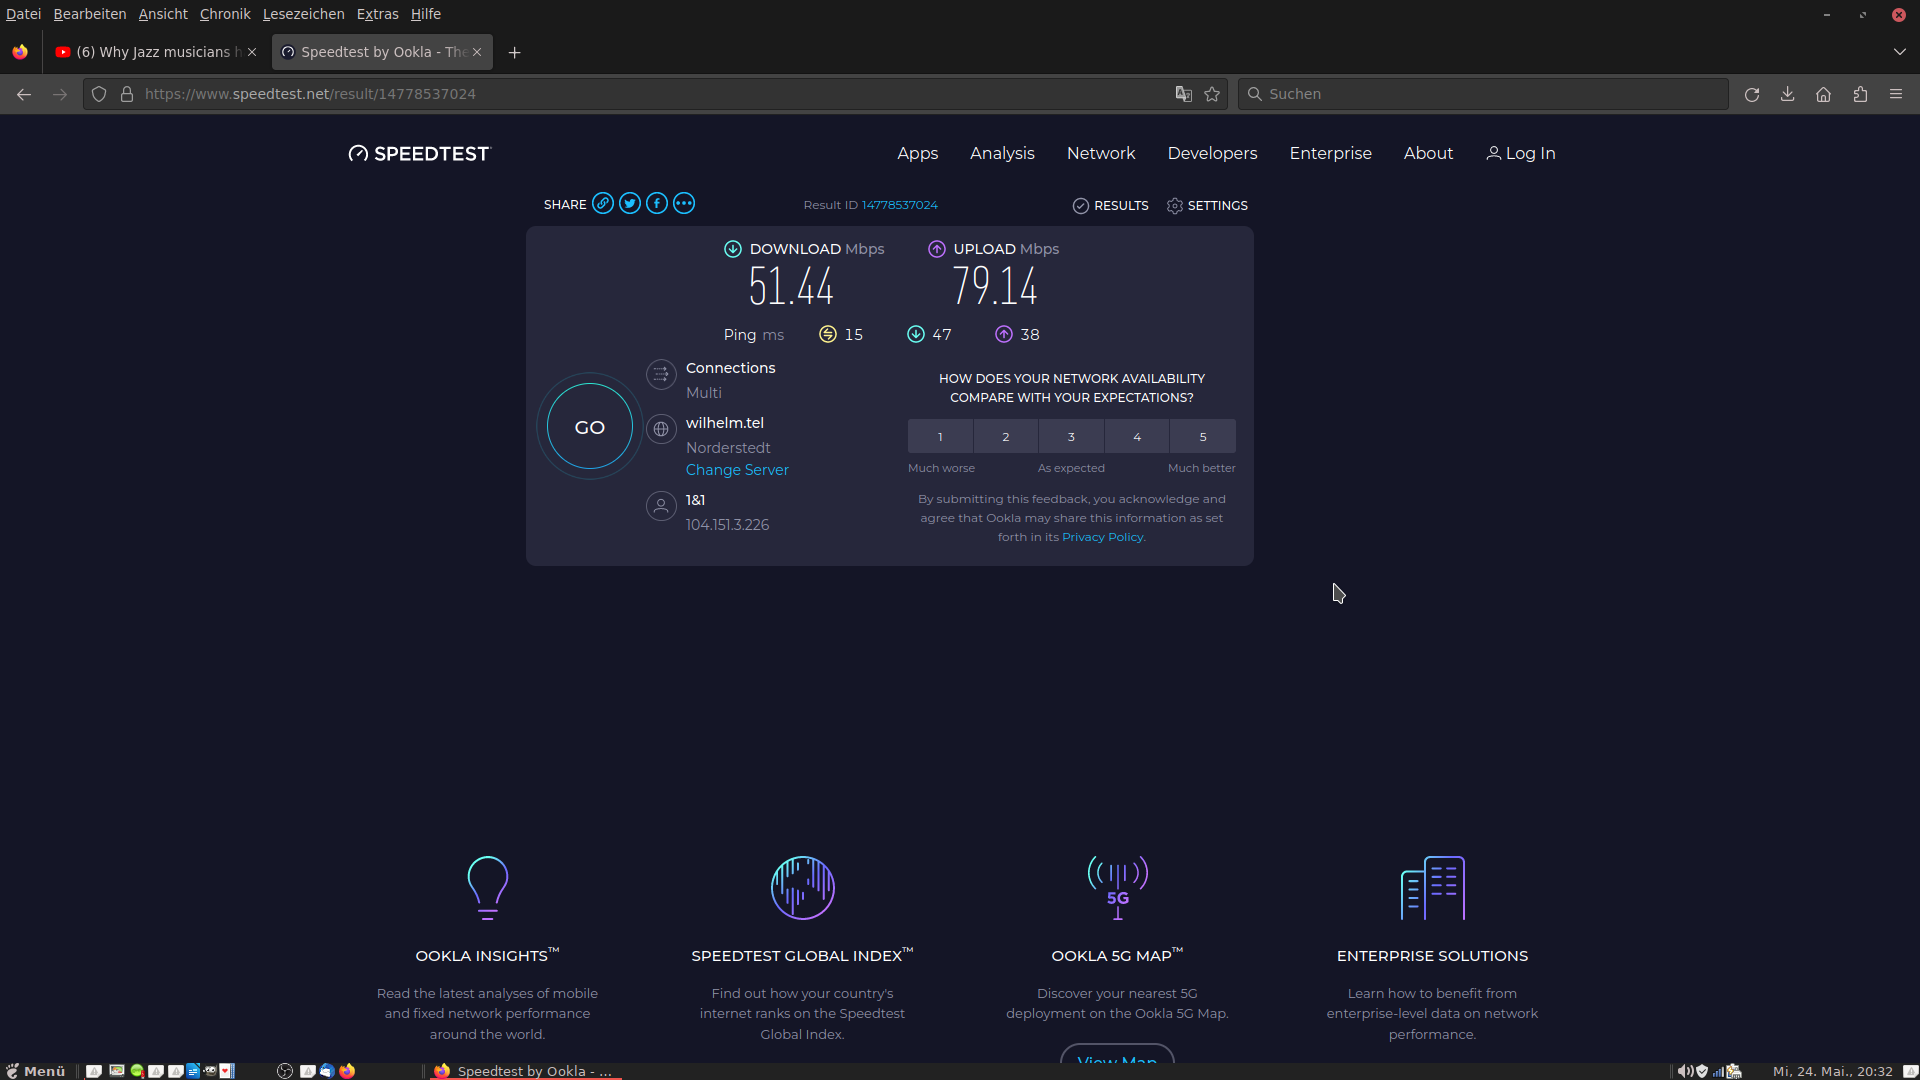Open a new browser tab
Image resolution: width=1920 pixels, height=1080 pixels.
[514, 53]
